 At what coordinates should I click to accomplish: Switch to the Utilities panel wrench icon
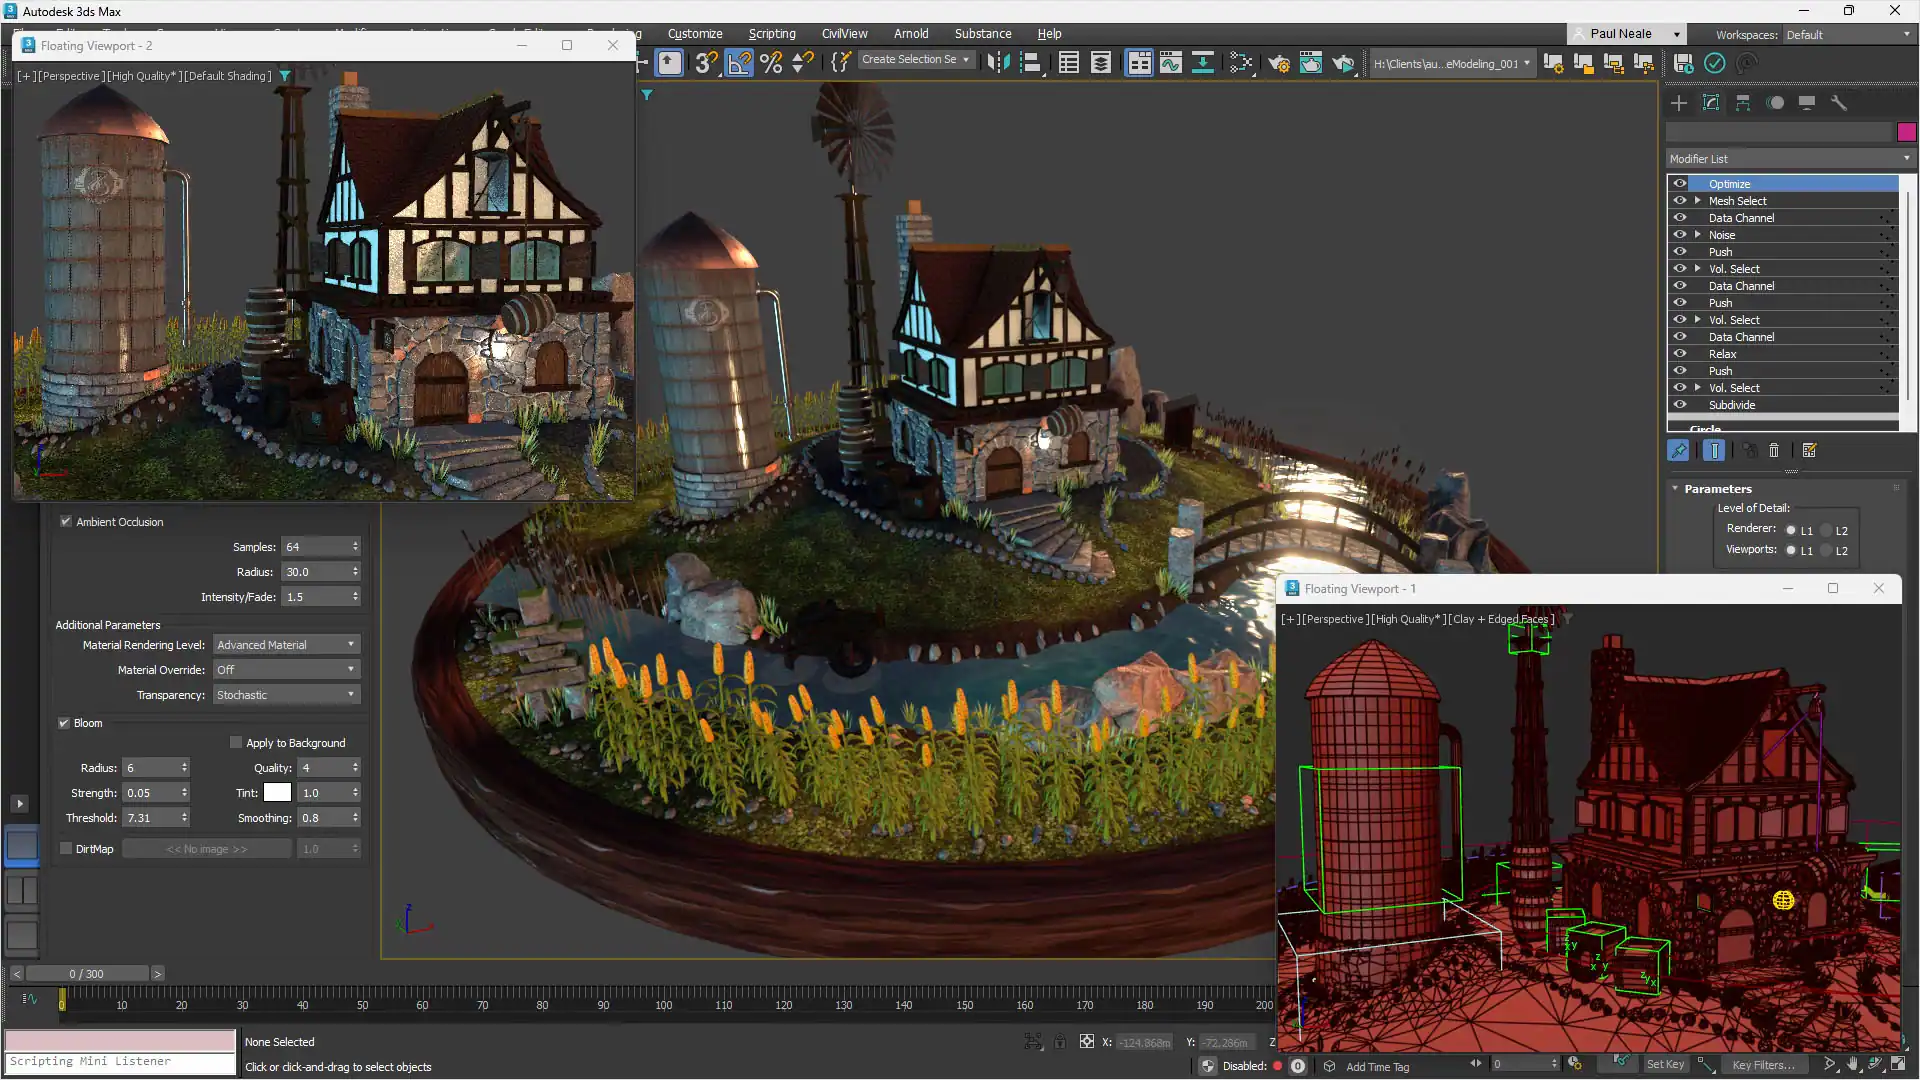(1840, 102)
